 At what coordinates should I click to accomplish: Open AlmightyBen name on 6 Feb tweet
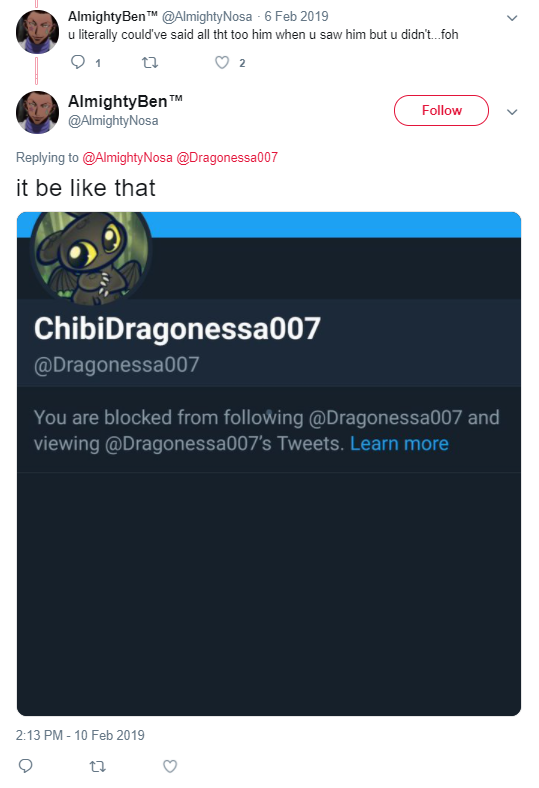coord(113,16)
